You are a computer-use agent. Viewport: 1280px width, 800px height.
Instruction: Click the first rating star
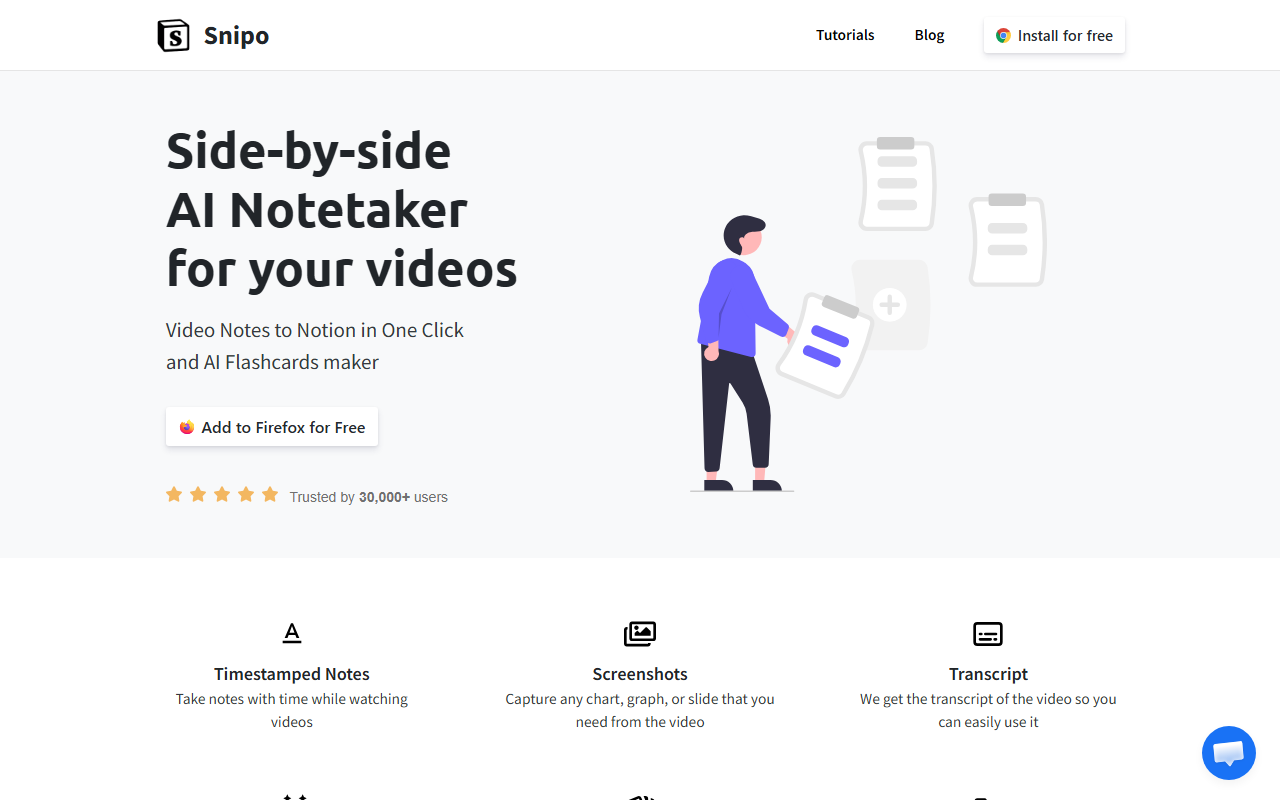click(174, 494)
